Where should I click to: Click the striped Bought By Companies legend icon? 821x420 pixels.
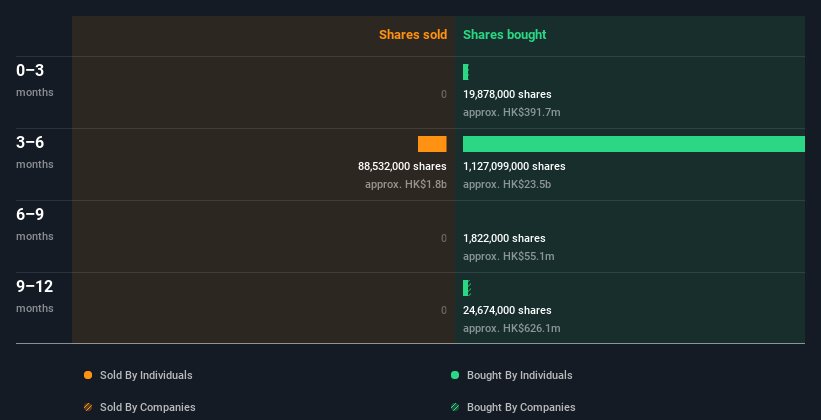pyautogui.click(x=455, y=407)
